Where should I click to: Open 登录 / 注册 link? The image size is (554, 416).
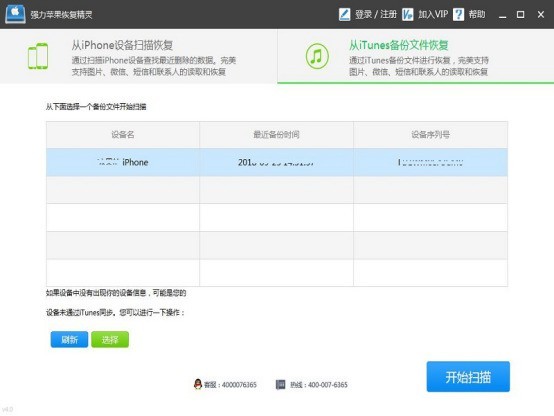point(376,14)
